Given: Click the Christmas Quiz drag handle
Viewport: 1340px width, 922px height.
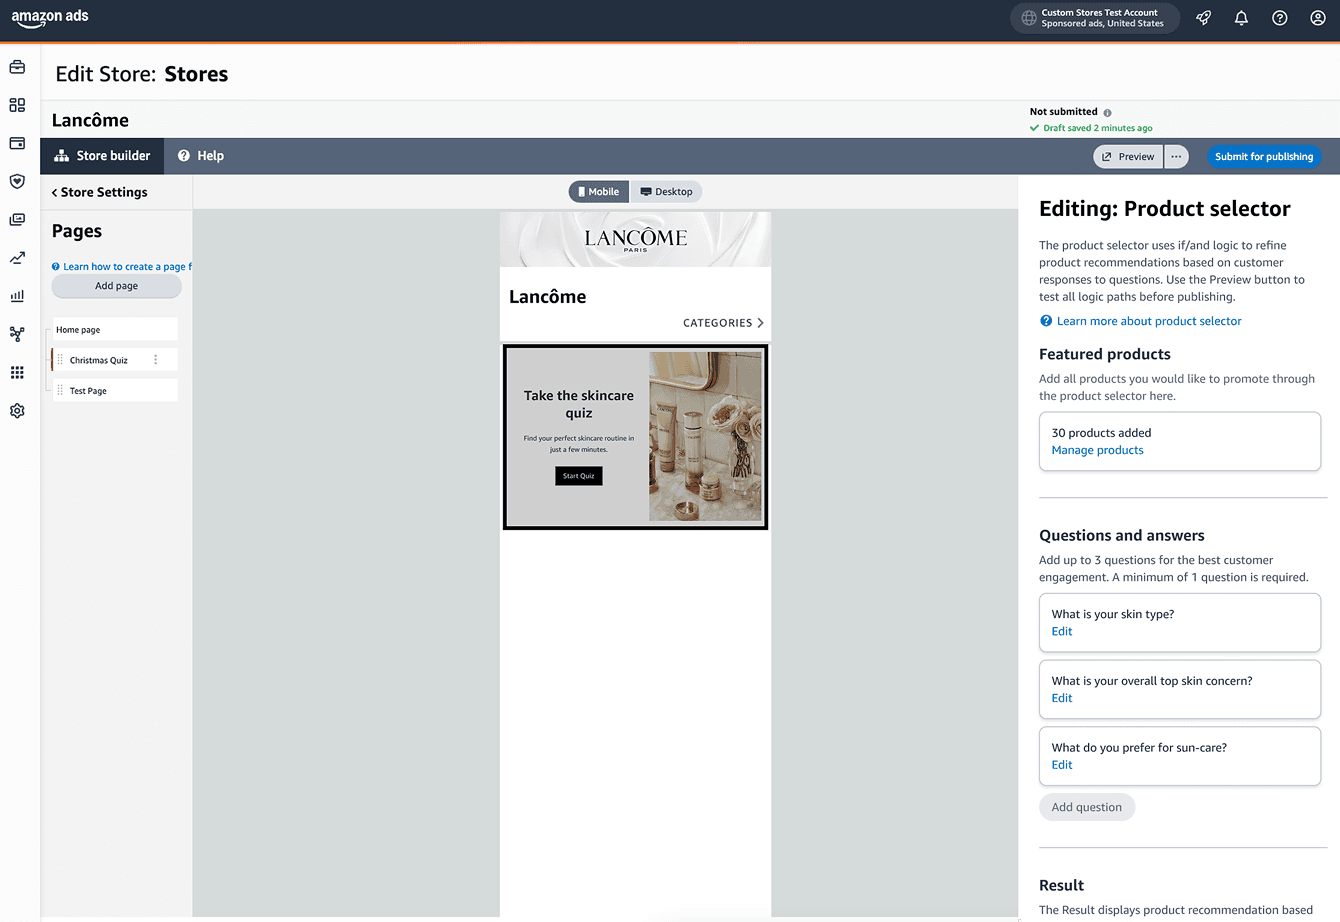Looking at the screenshot, I should coord(60,360).
